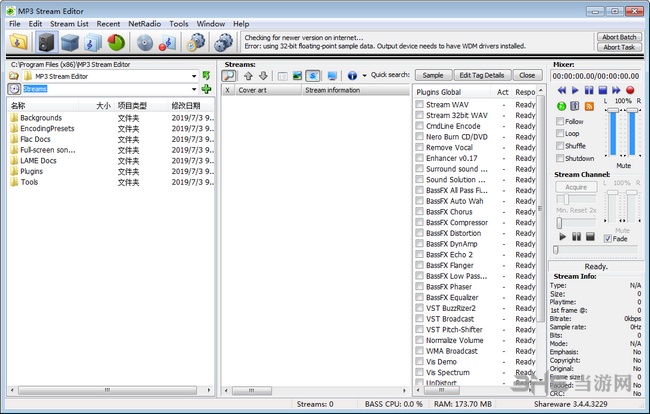
Task: Stop playback with the blue Mixer stop button
Action: click(603, 90)
